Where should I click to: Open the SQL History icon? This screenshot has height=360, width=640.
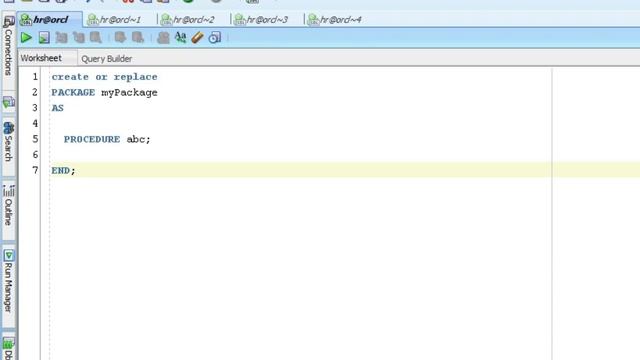pyautogui.click(x=215, y=38)
